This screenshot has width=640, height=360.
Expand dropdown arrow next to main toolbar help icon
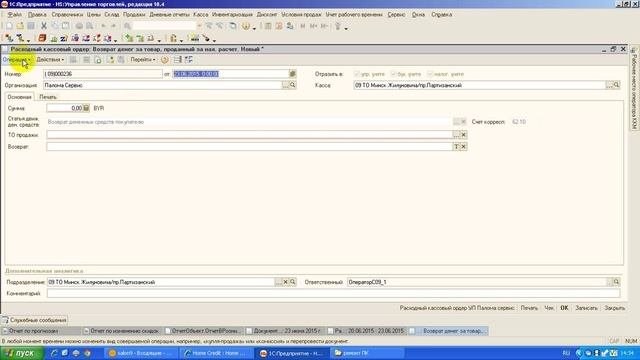tap(254, 28)
